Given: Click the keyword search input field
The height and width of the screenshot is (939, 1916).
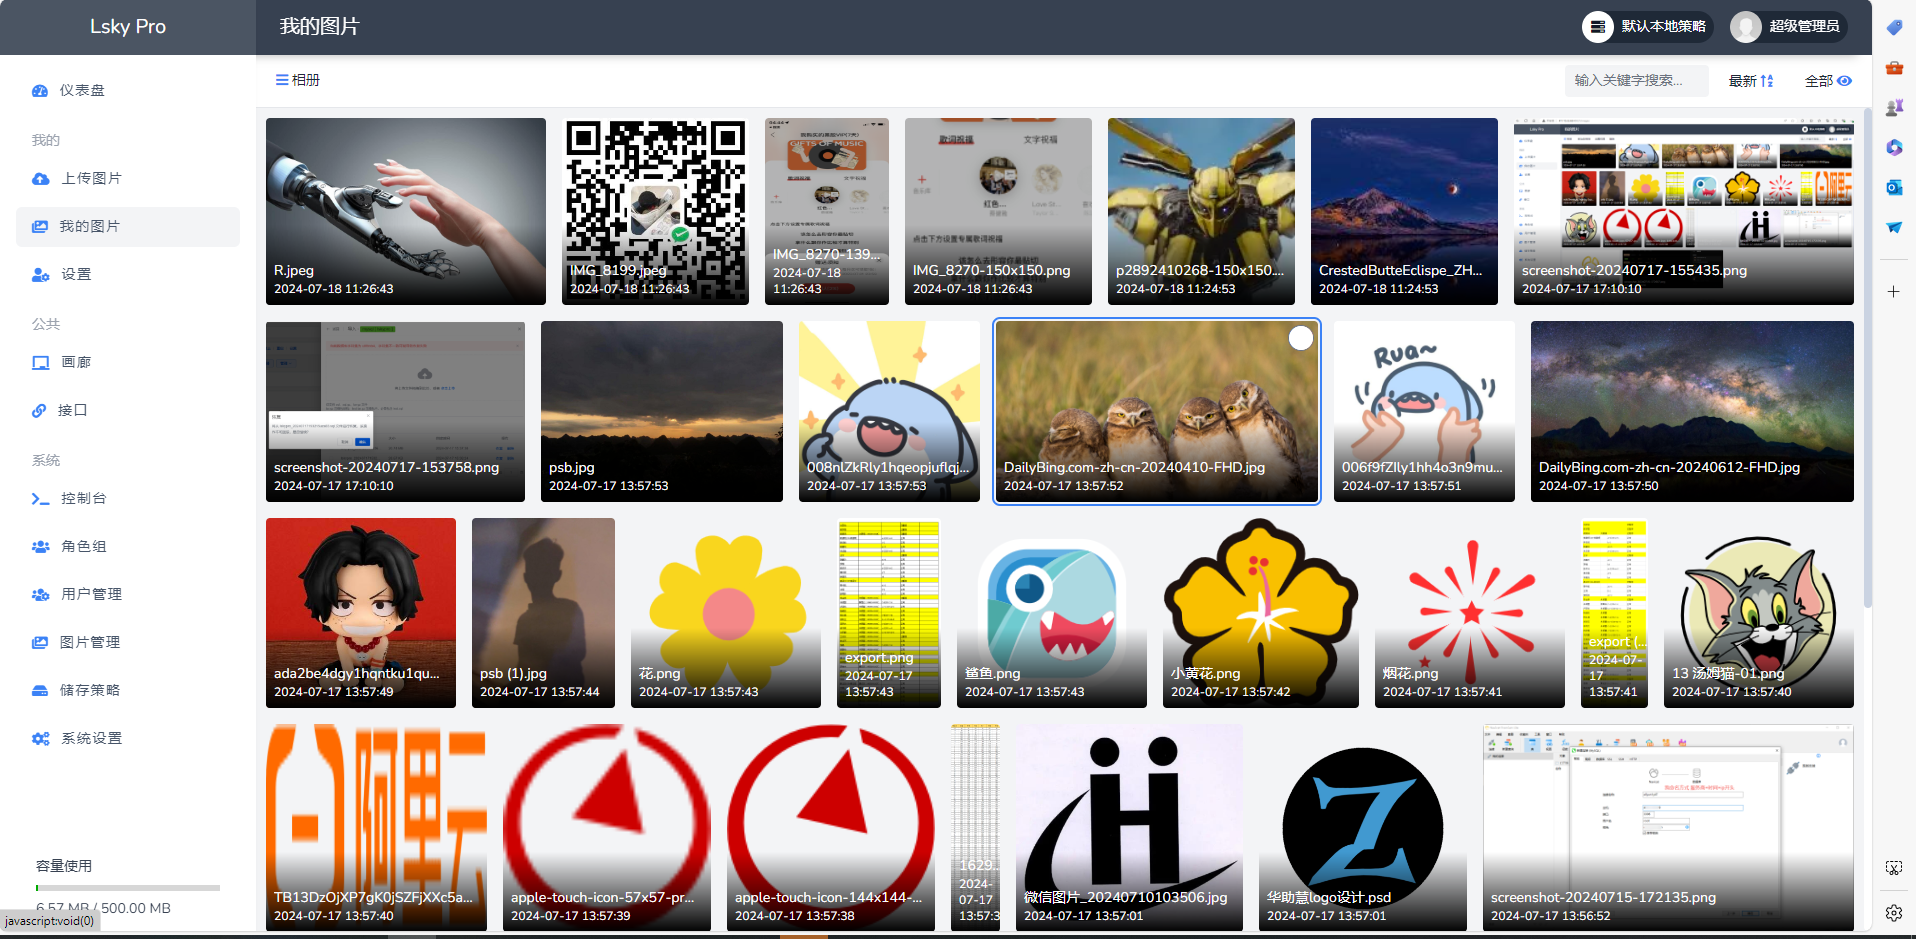Looking at the screenshot, I should point(1636,81).
